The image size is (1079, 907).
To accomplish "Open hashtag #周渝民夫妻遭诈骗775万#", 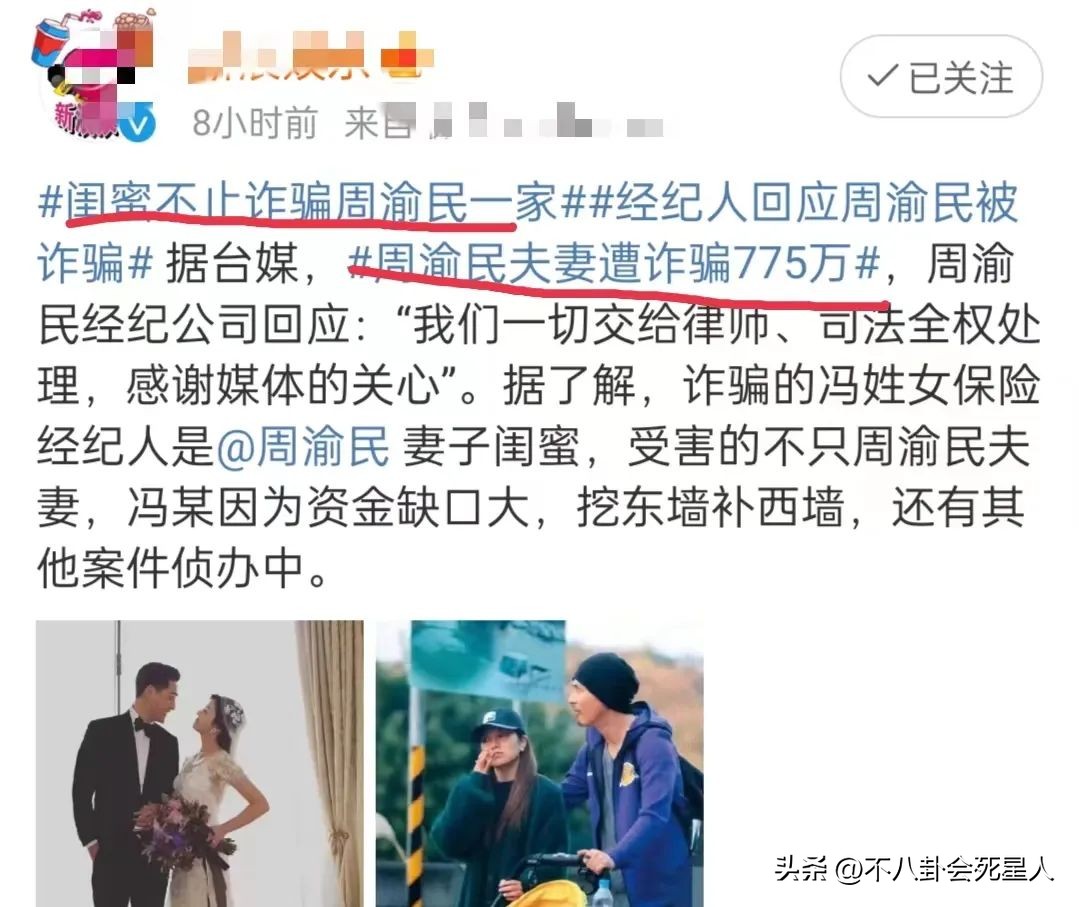I will click(614, 264).
